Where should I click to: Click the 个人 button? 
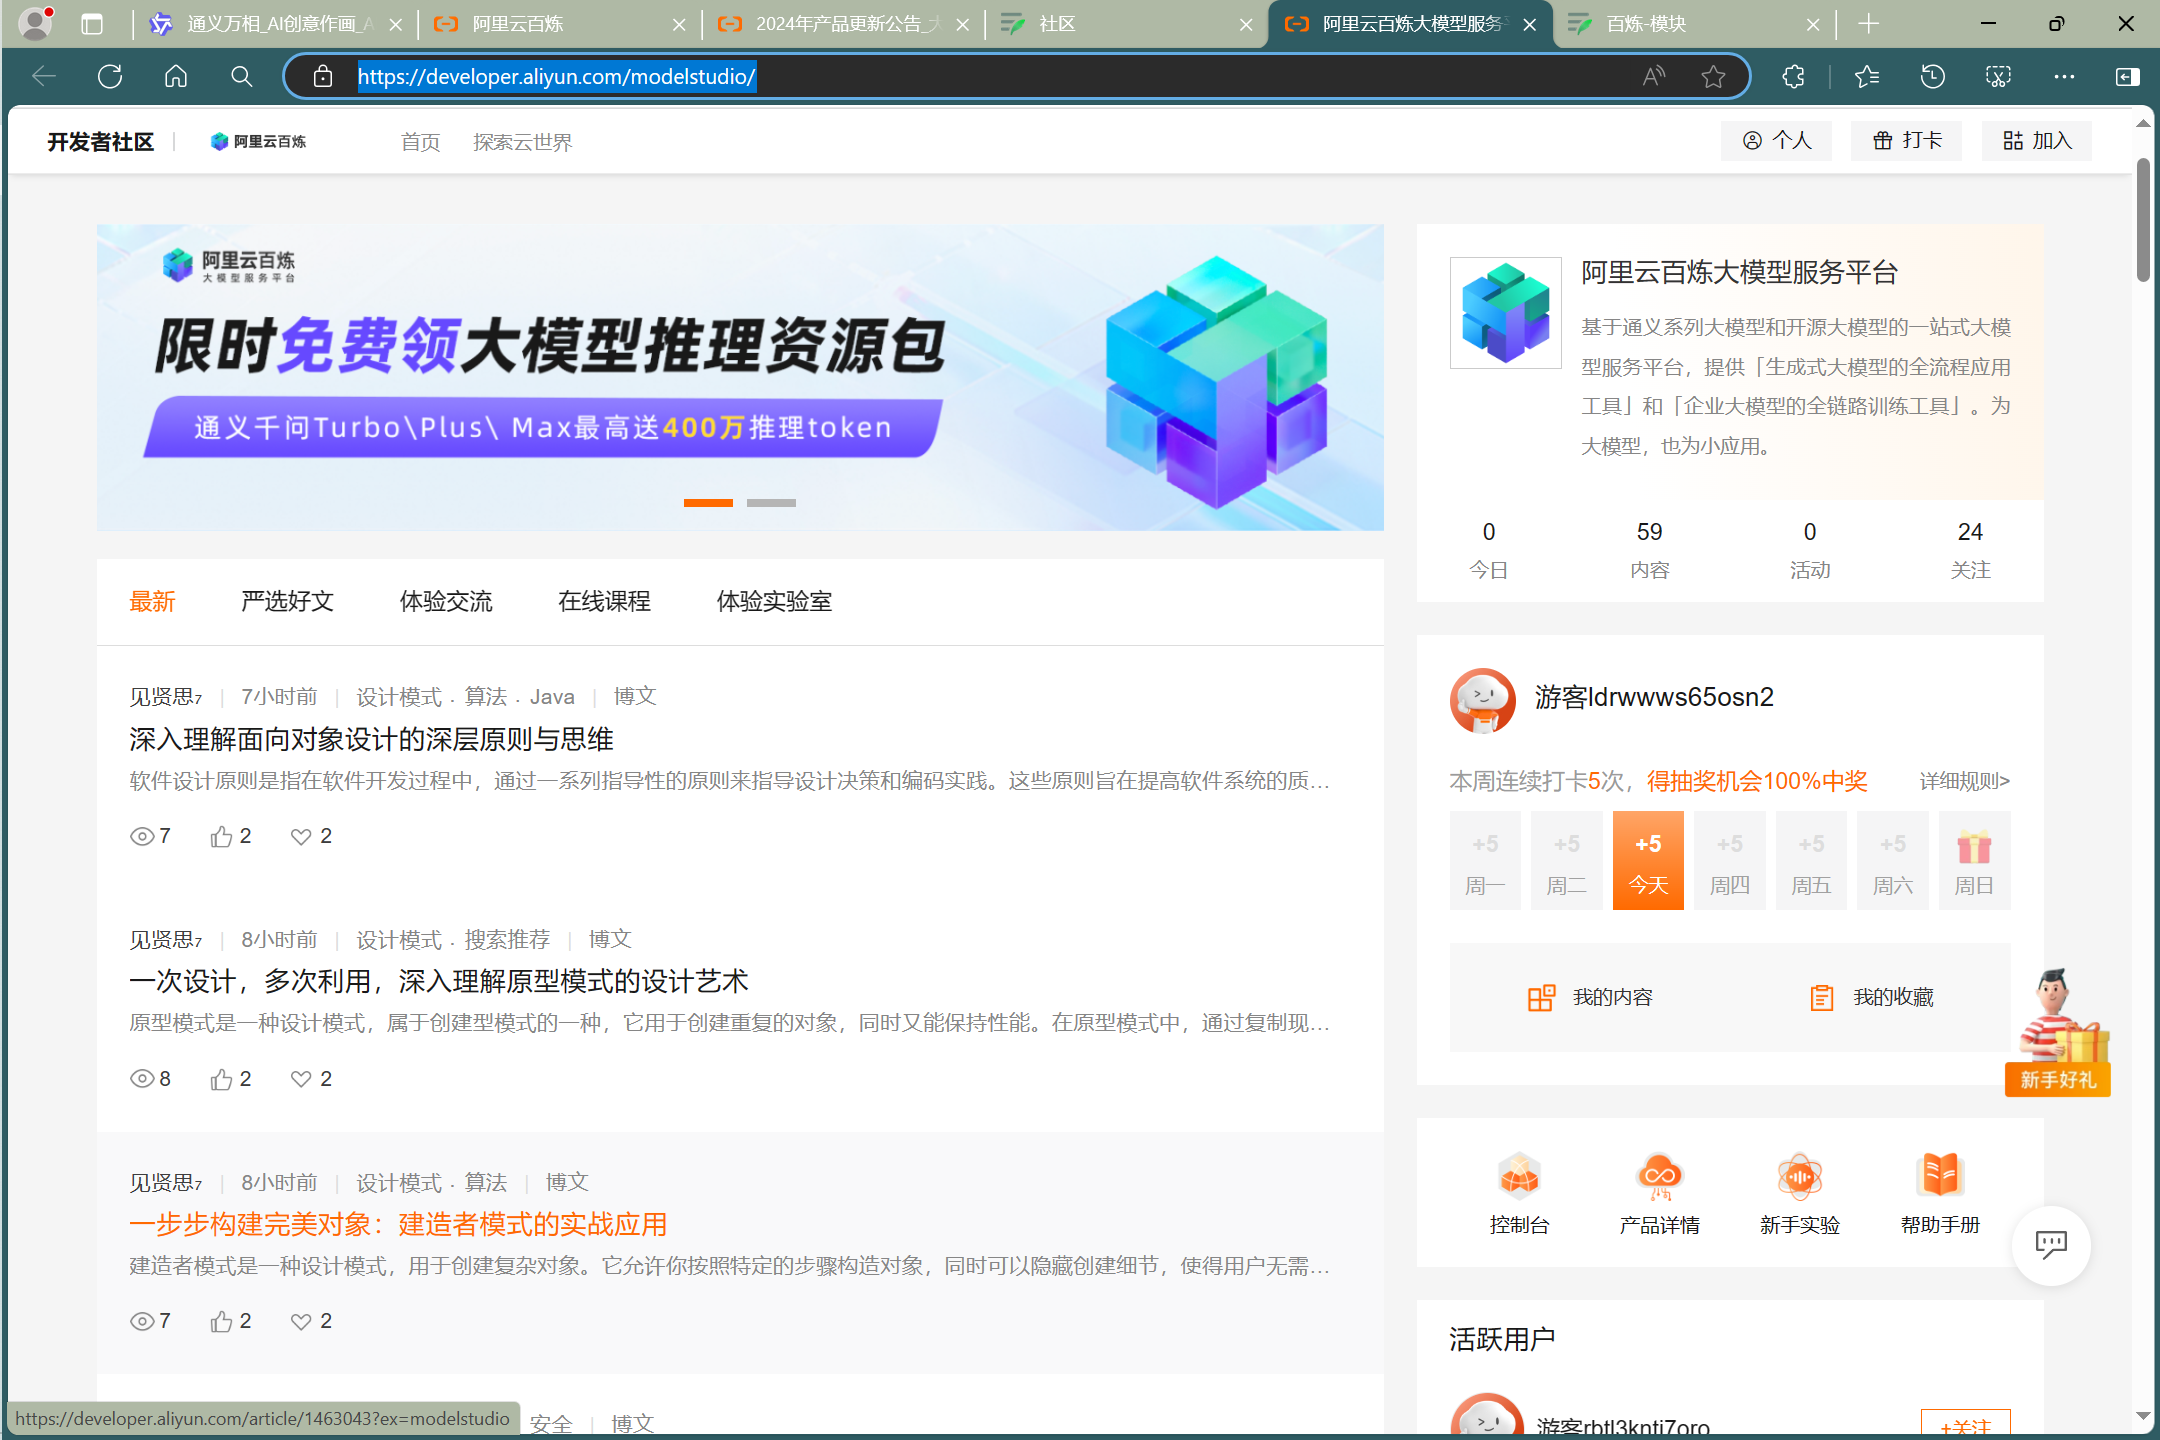click(x=1776, y=141)
